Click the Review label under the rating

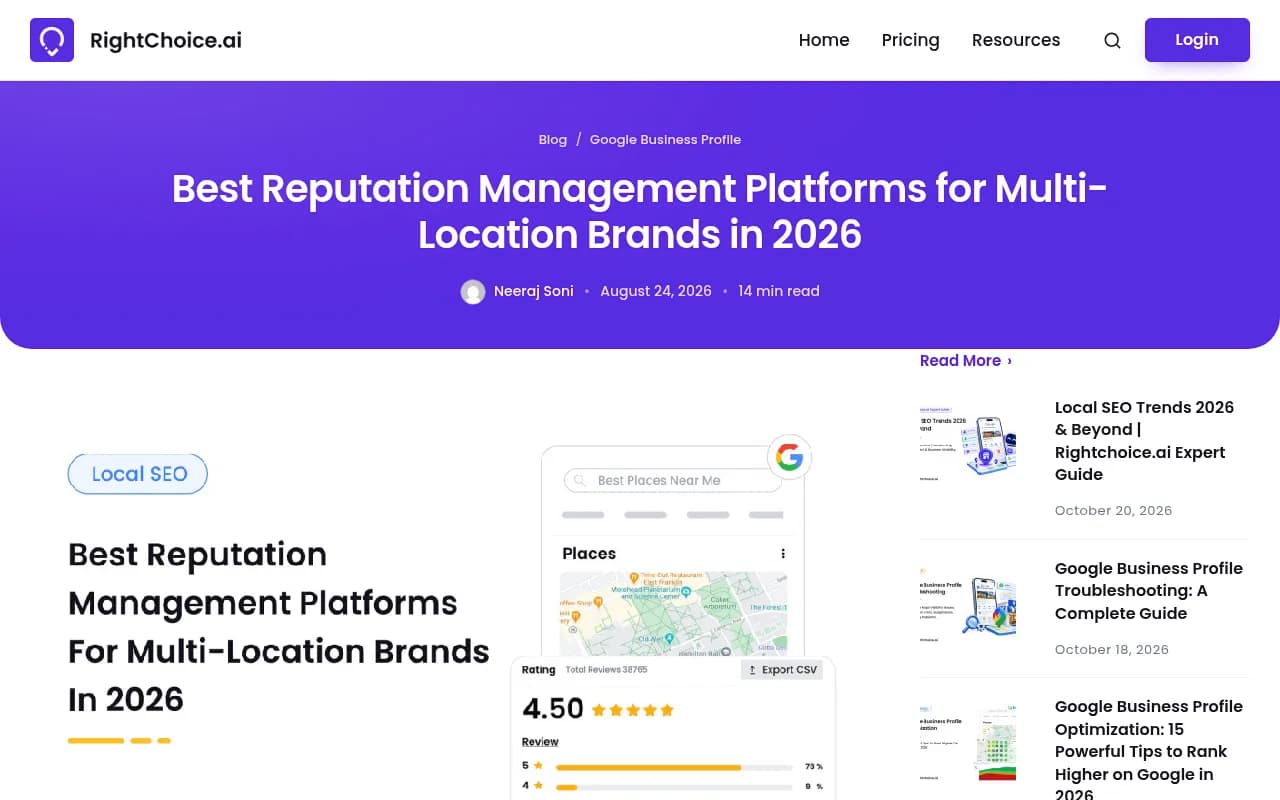point(540,742)
